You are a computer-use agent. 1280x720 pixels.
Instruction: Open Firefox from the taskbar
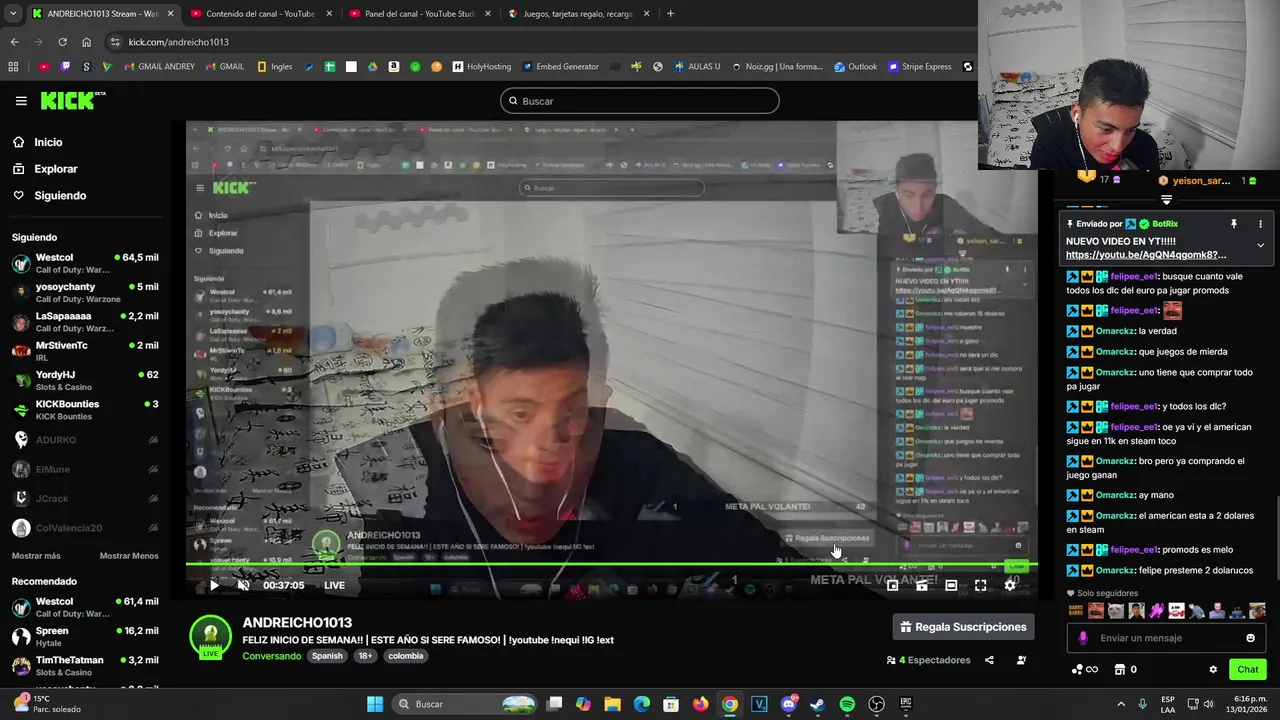click(701, 704)
